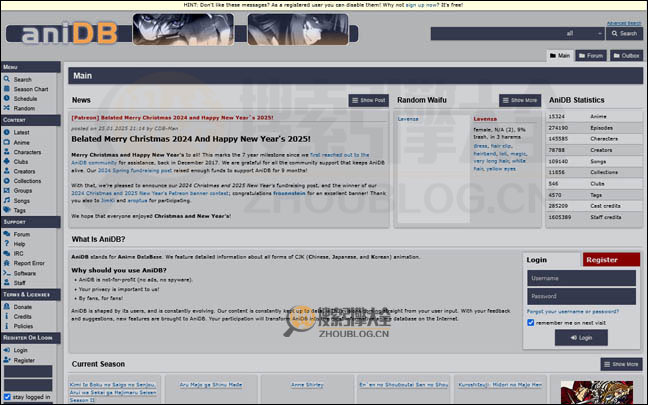The image size is (648, 405).
Task: Open the Patreon Belated Merry Christmas news headline
Action: point(172,117)
